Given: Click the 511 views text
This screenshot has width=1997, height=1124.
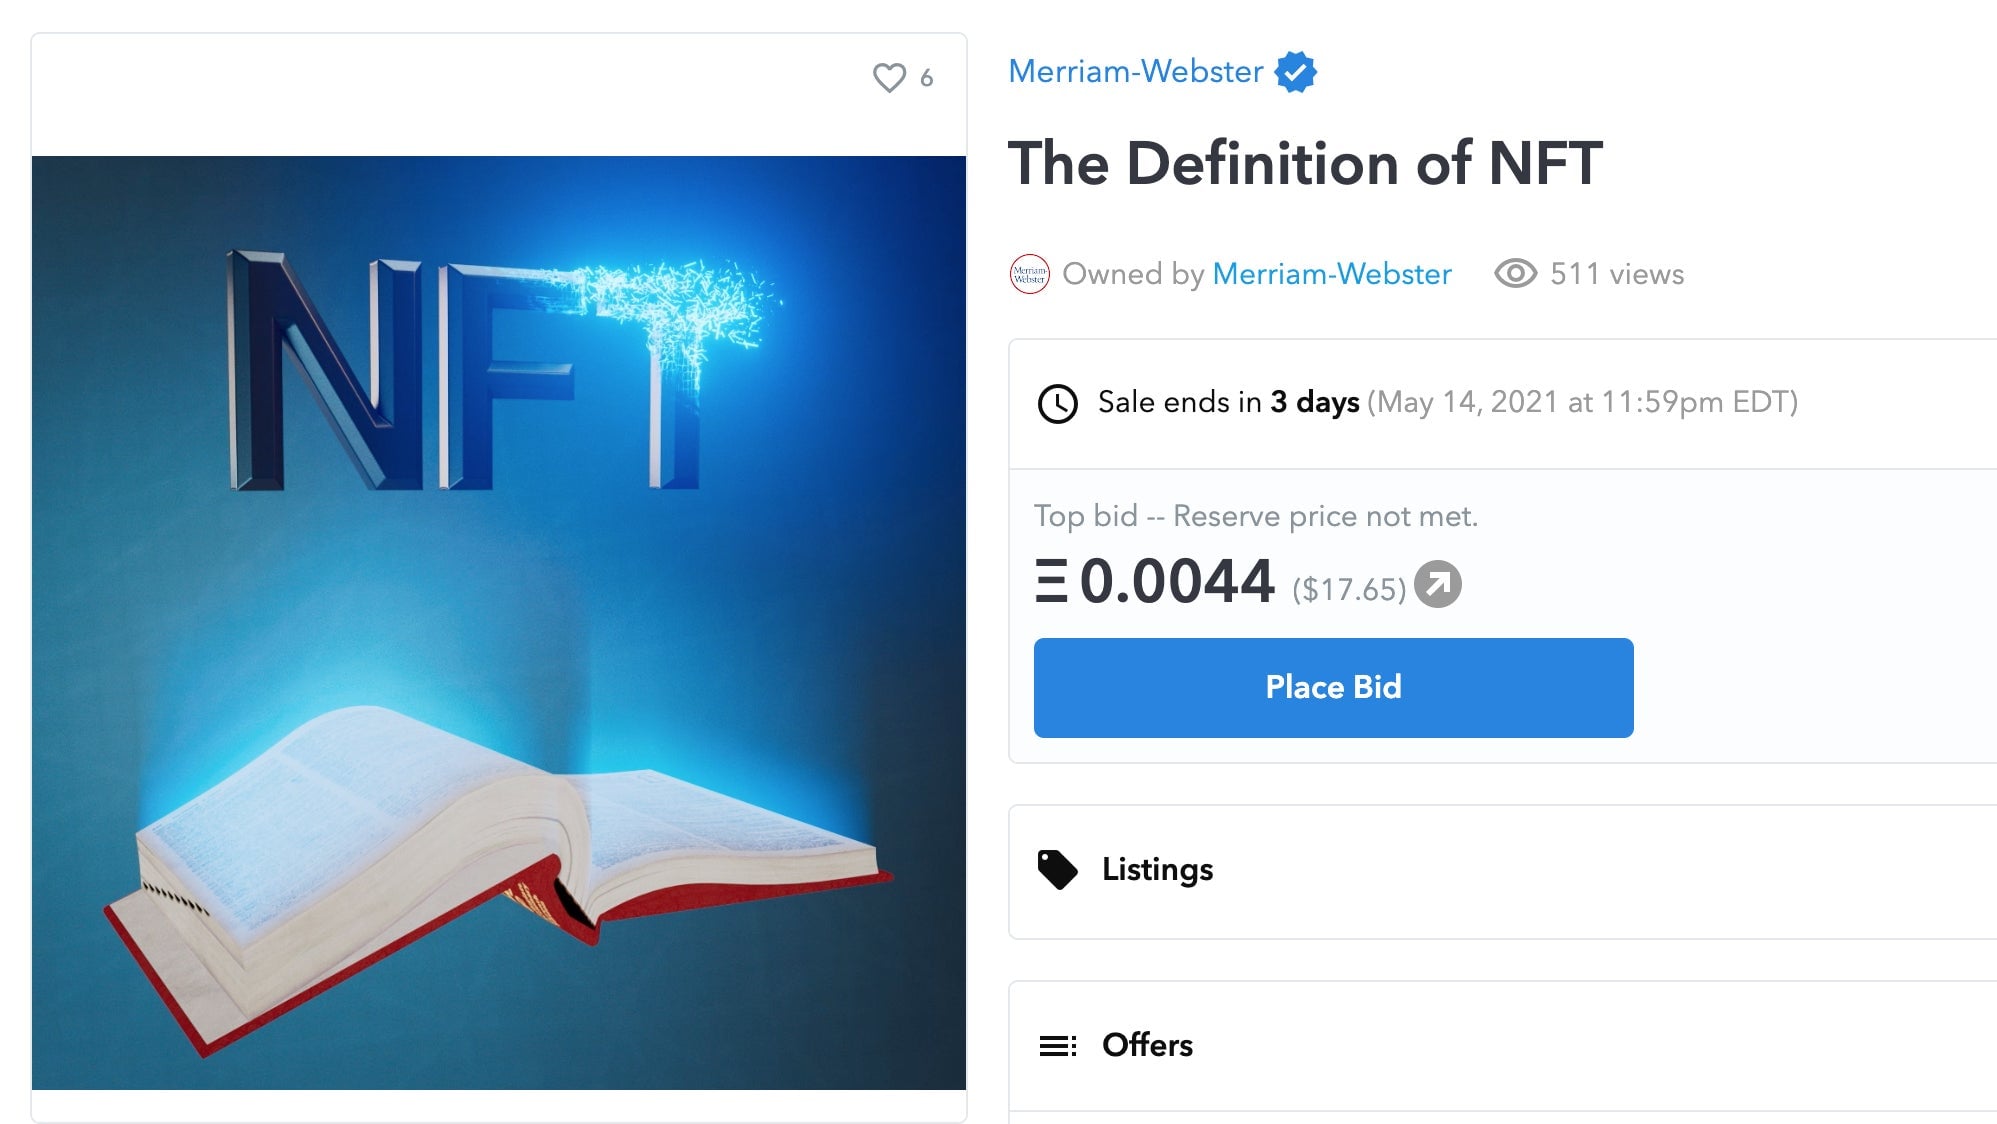Looking at the screenshot, I should tap(1616, 274).
